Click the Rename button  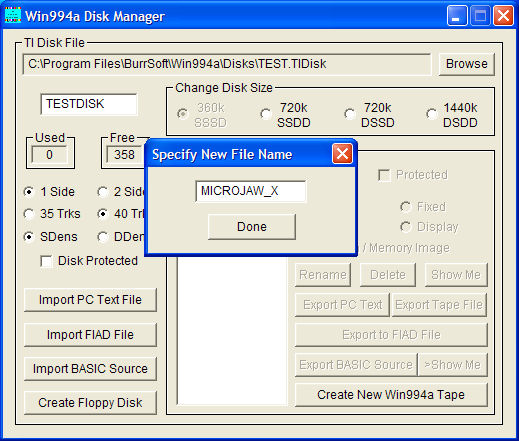click(323, 275)
